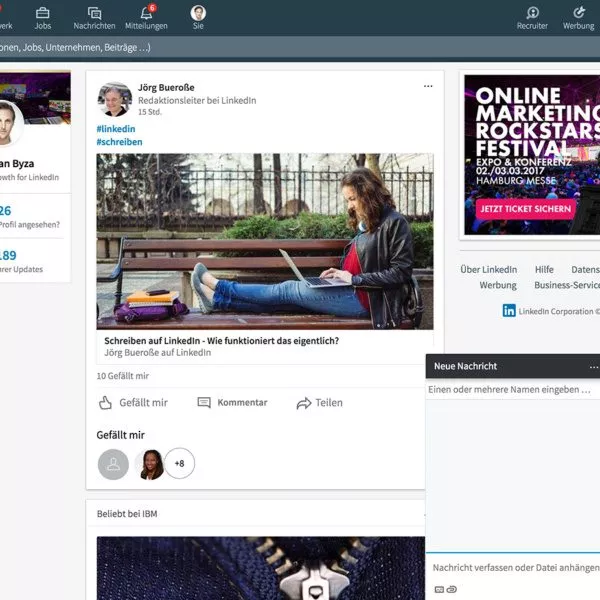Open the Recruiter icon
This screenshot has height=600, width=600.
click(532, 13)
